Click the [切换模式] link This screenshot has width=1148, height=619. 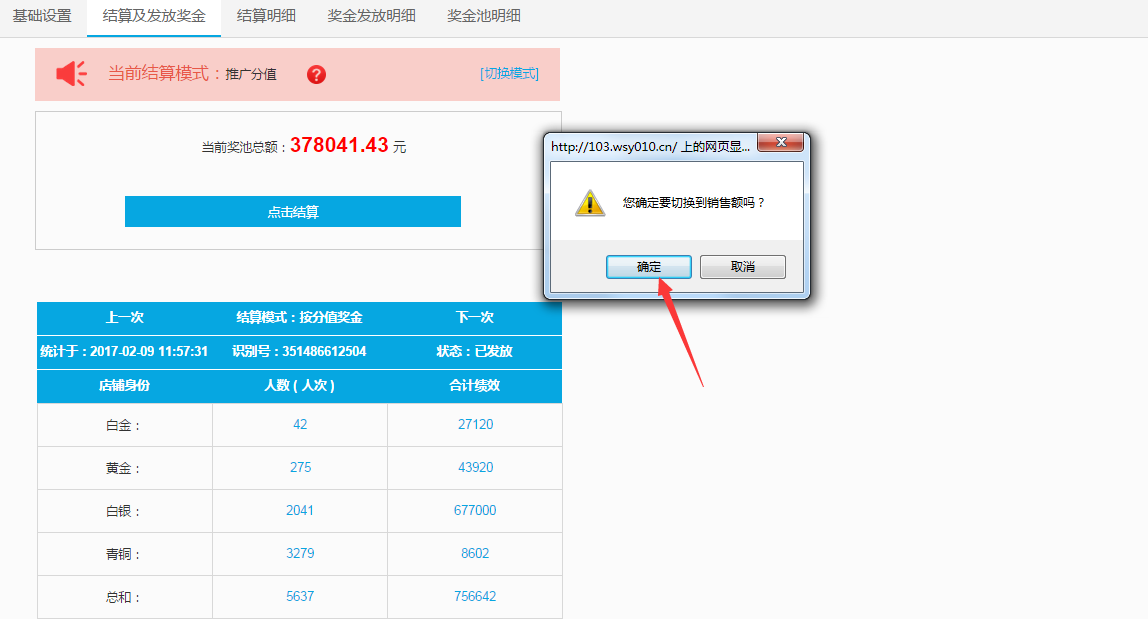pyautogui.click(x=509, y=73)
